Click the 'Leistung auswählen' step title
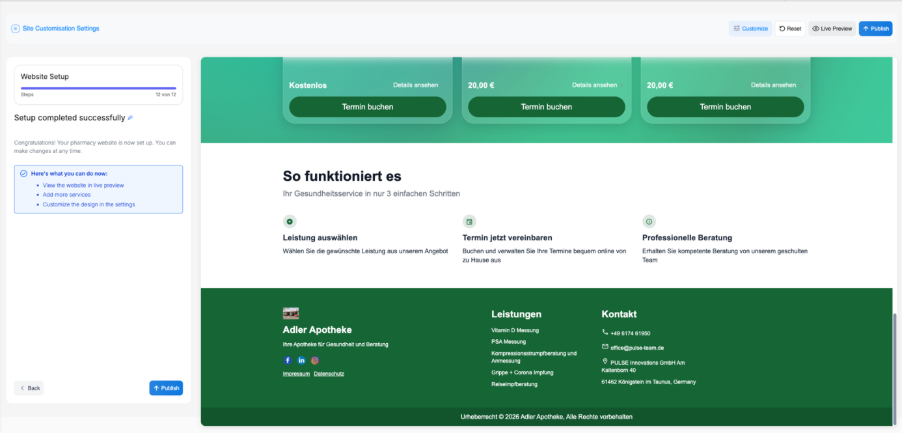The image size is (903, 433). [x=320, y=237]
